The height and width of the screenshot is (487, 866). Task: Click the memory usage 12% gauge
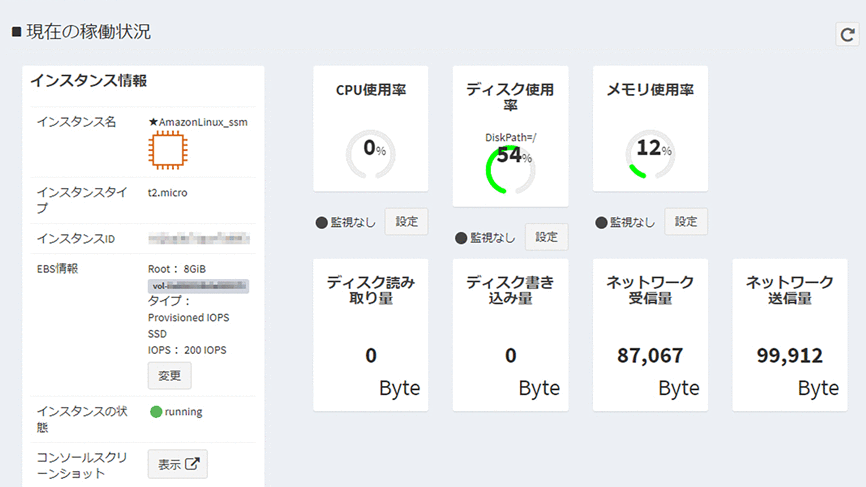click(650, 153)
